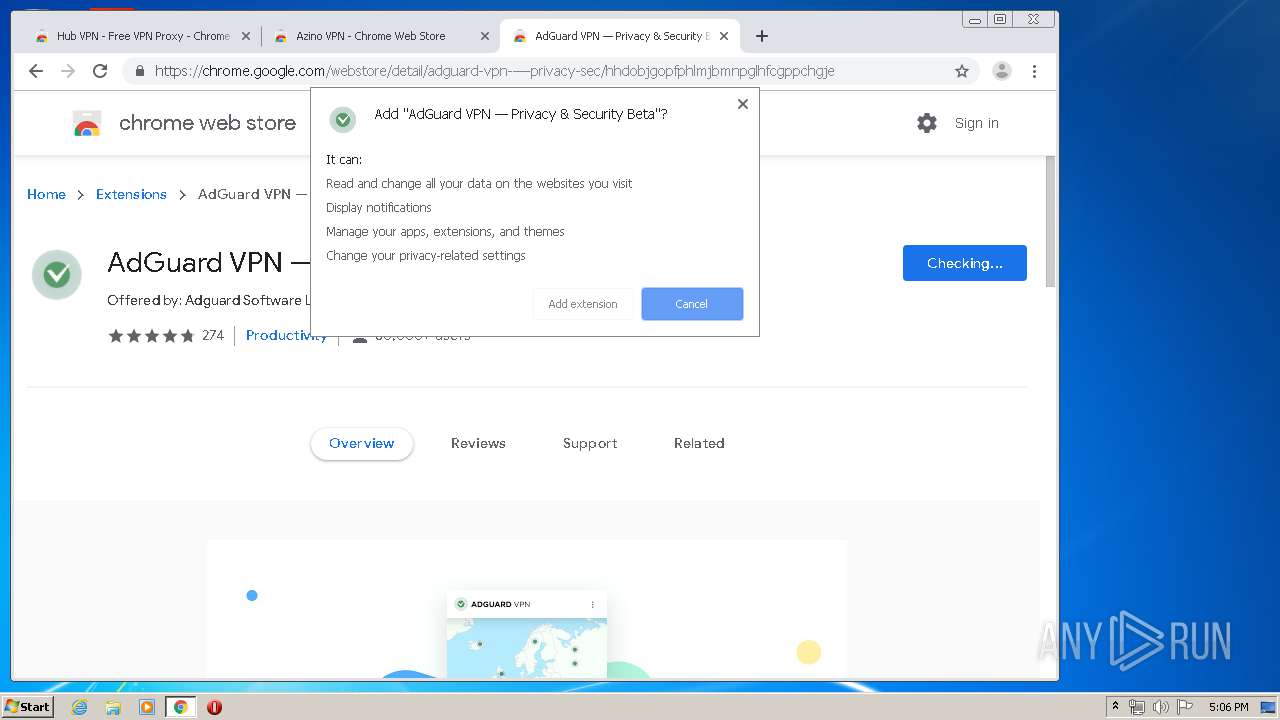Click the 5:06 PM clock

1228,707
